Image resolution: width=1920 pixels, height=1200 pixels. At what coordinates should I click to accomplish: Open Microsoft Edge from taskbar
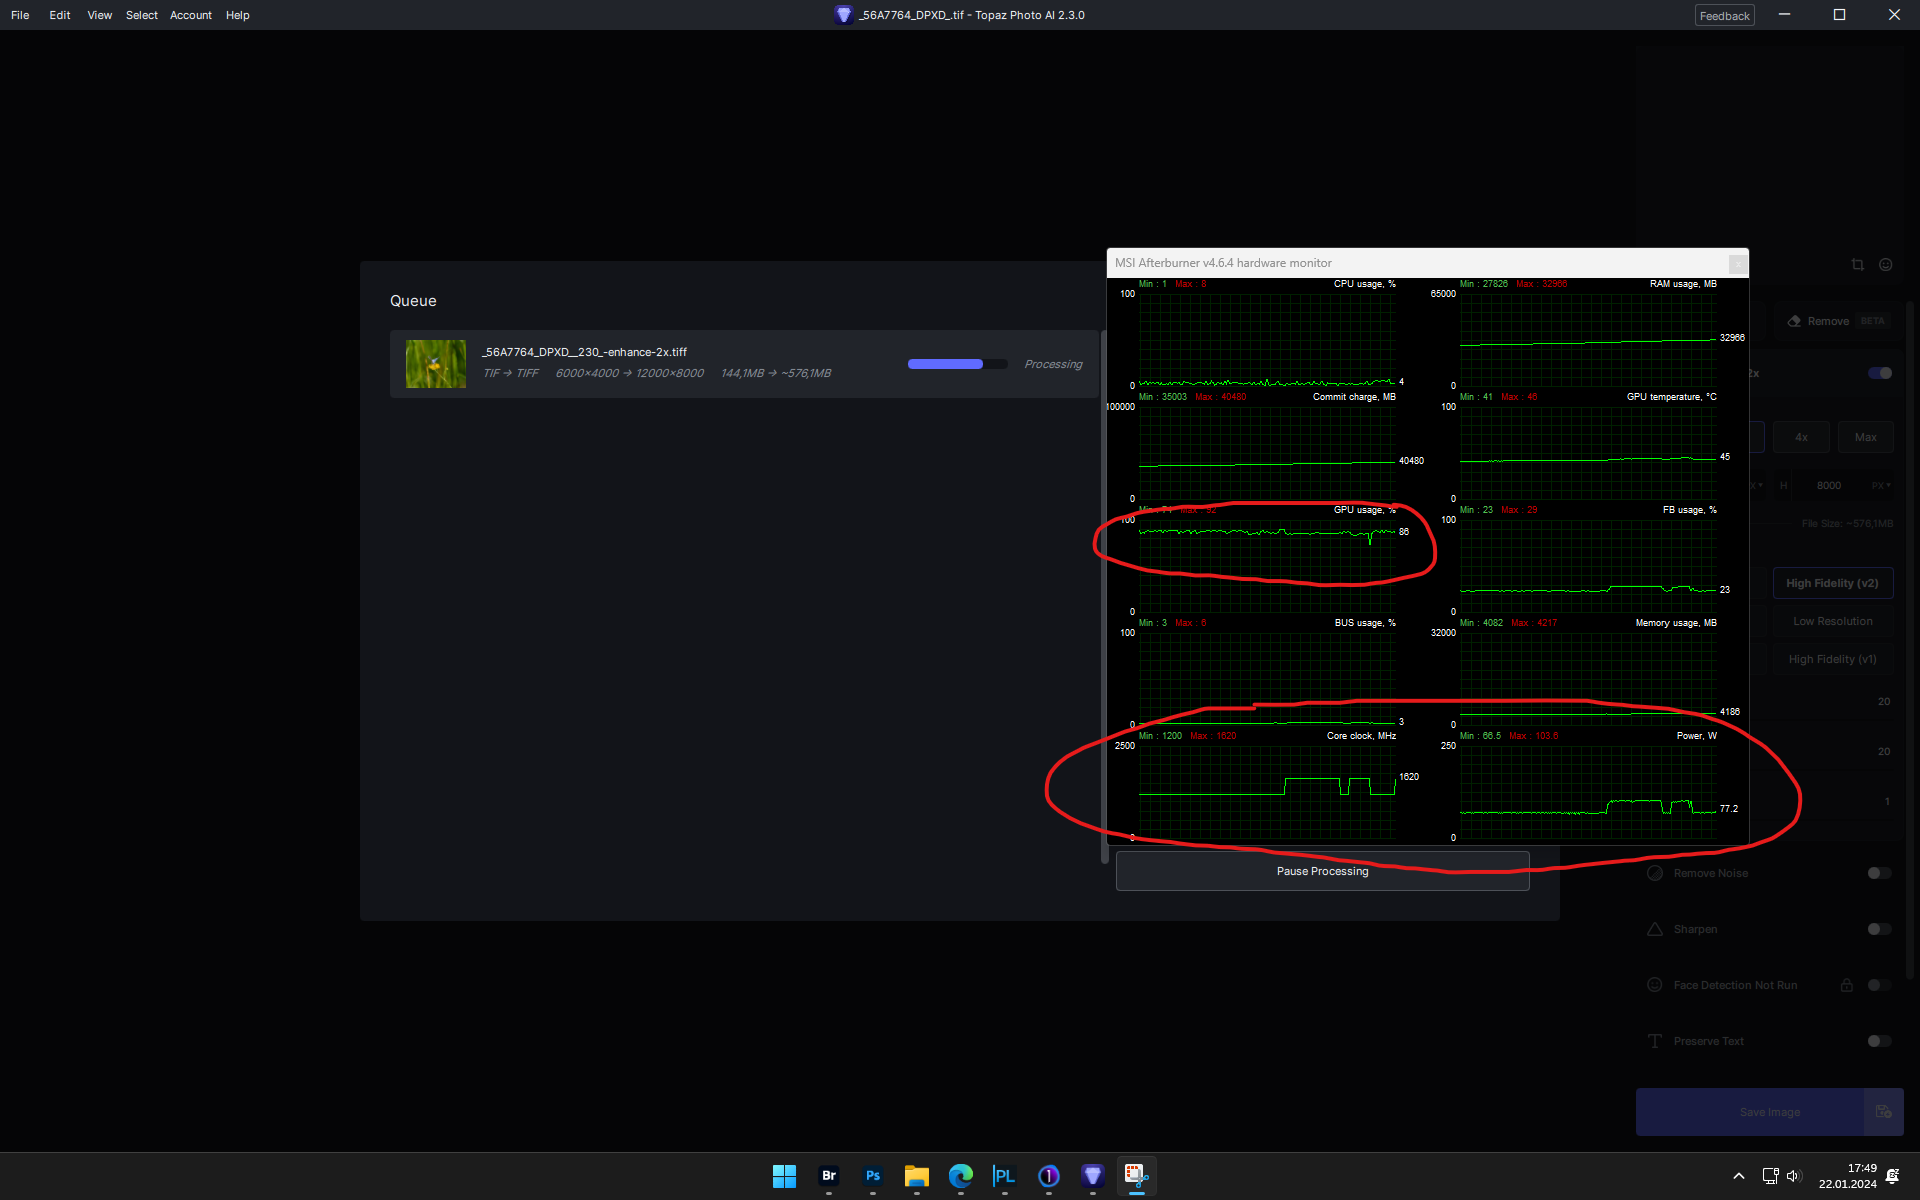pyautogui.click(x=960, y=1176)
